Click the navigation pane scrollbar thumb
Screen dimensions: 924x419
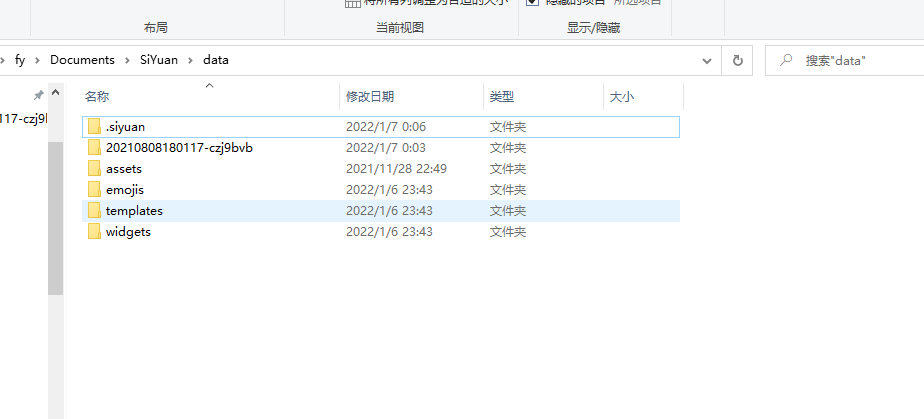coord(55,218)
